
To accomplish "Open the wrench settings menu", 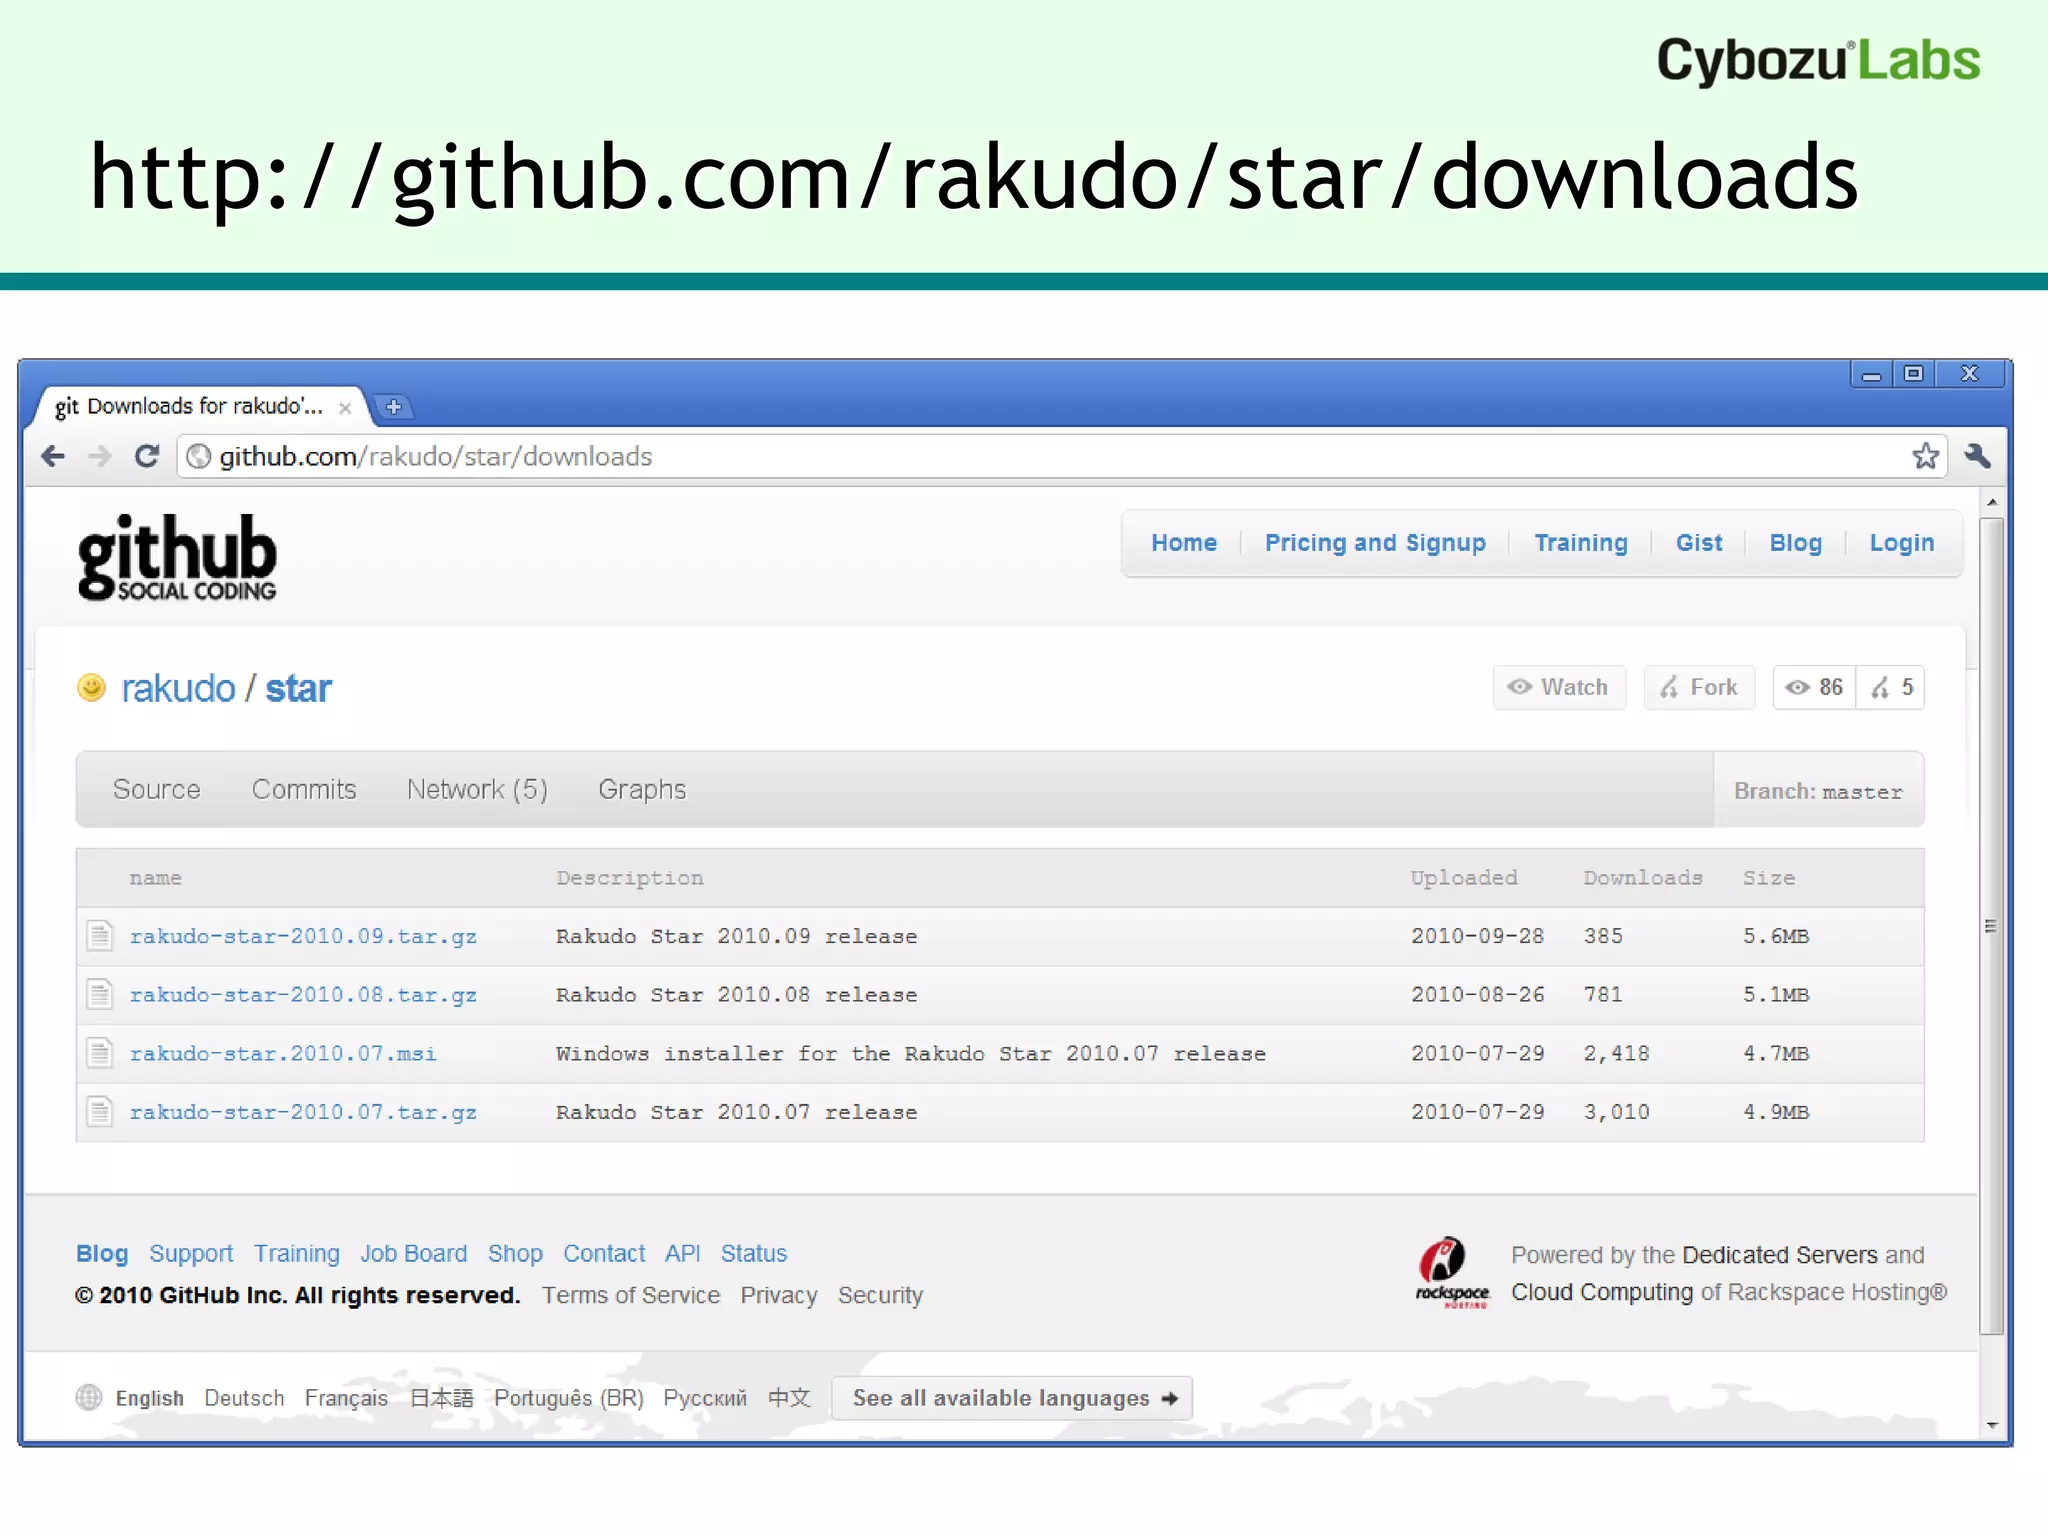I will point(1977,456).
